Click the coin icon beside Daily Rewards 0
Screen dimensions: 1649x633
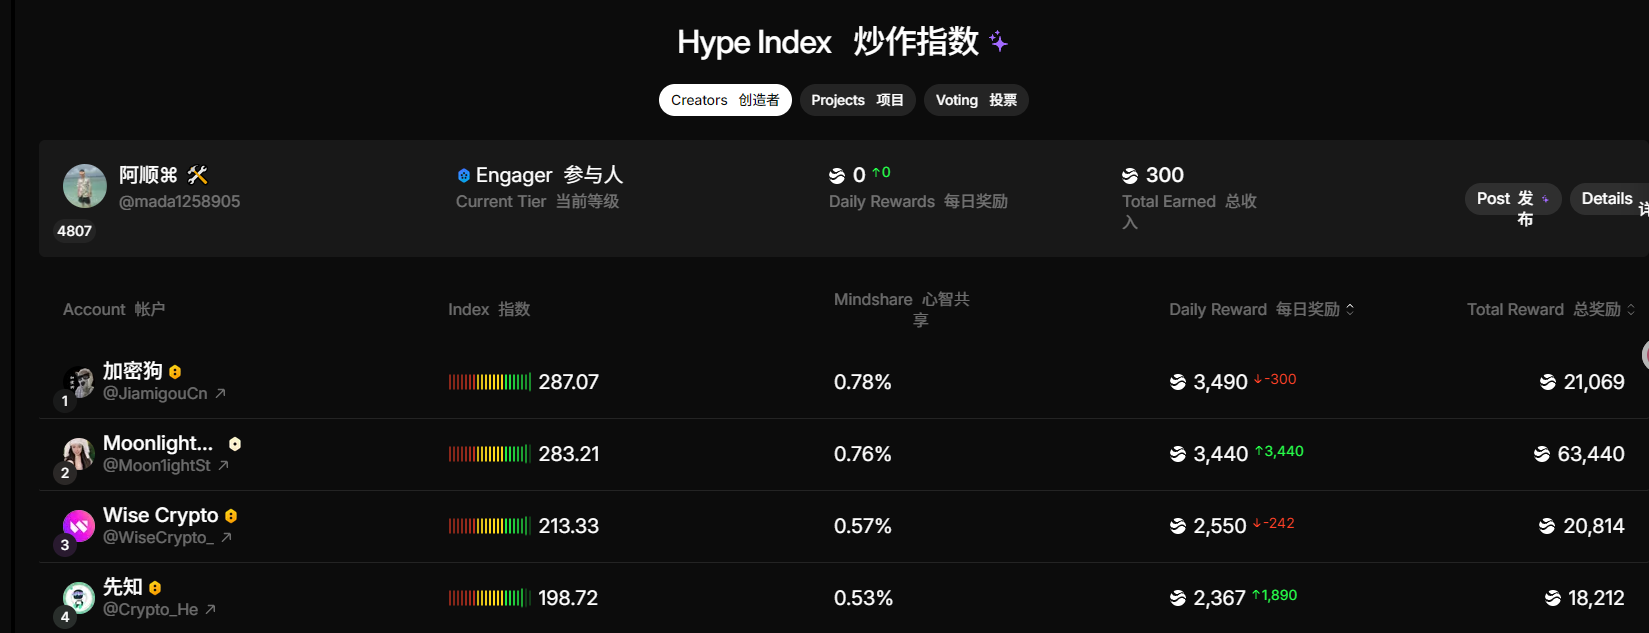click(837, 176)
